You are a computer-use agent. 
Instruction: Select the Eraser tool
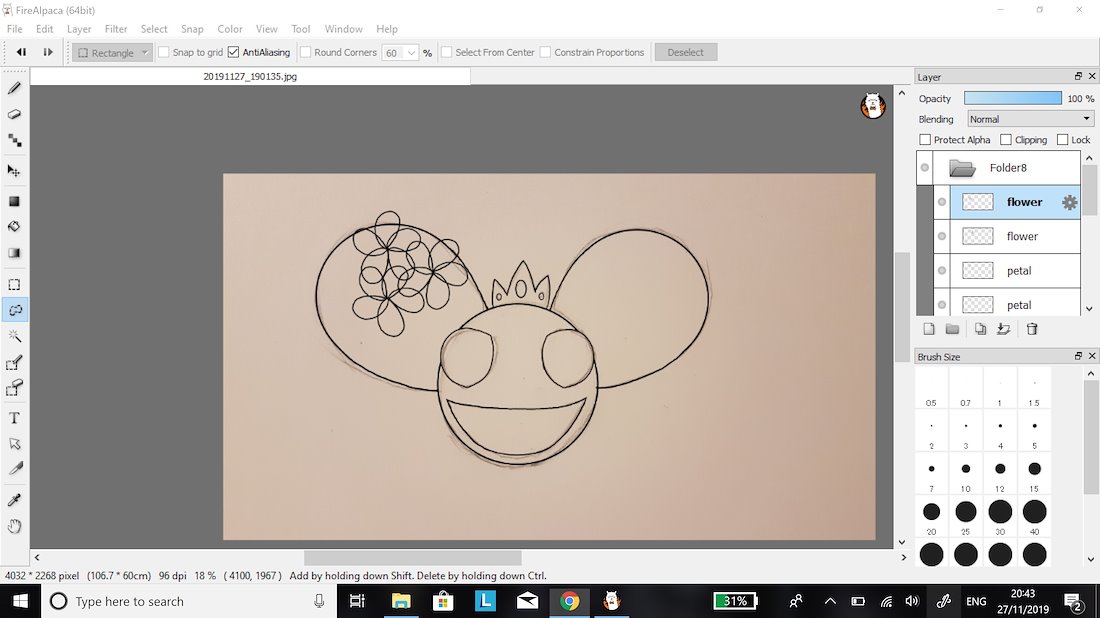(14, 114)
